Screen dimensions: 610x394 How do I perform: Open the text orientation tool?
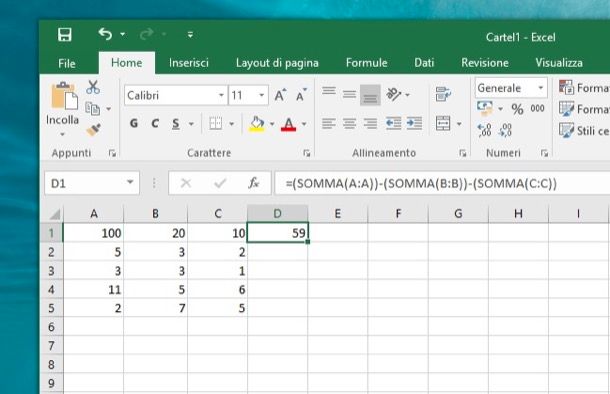tap(394, 94)
